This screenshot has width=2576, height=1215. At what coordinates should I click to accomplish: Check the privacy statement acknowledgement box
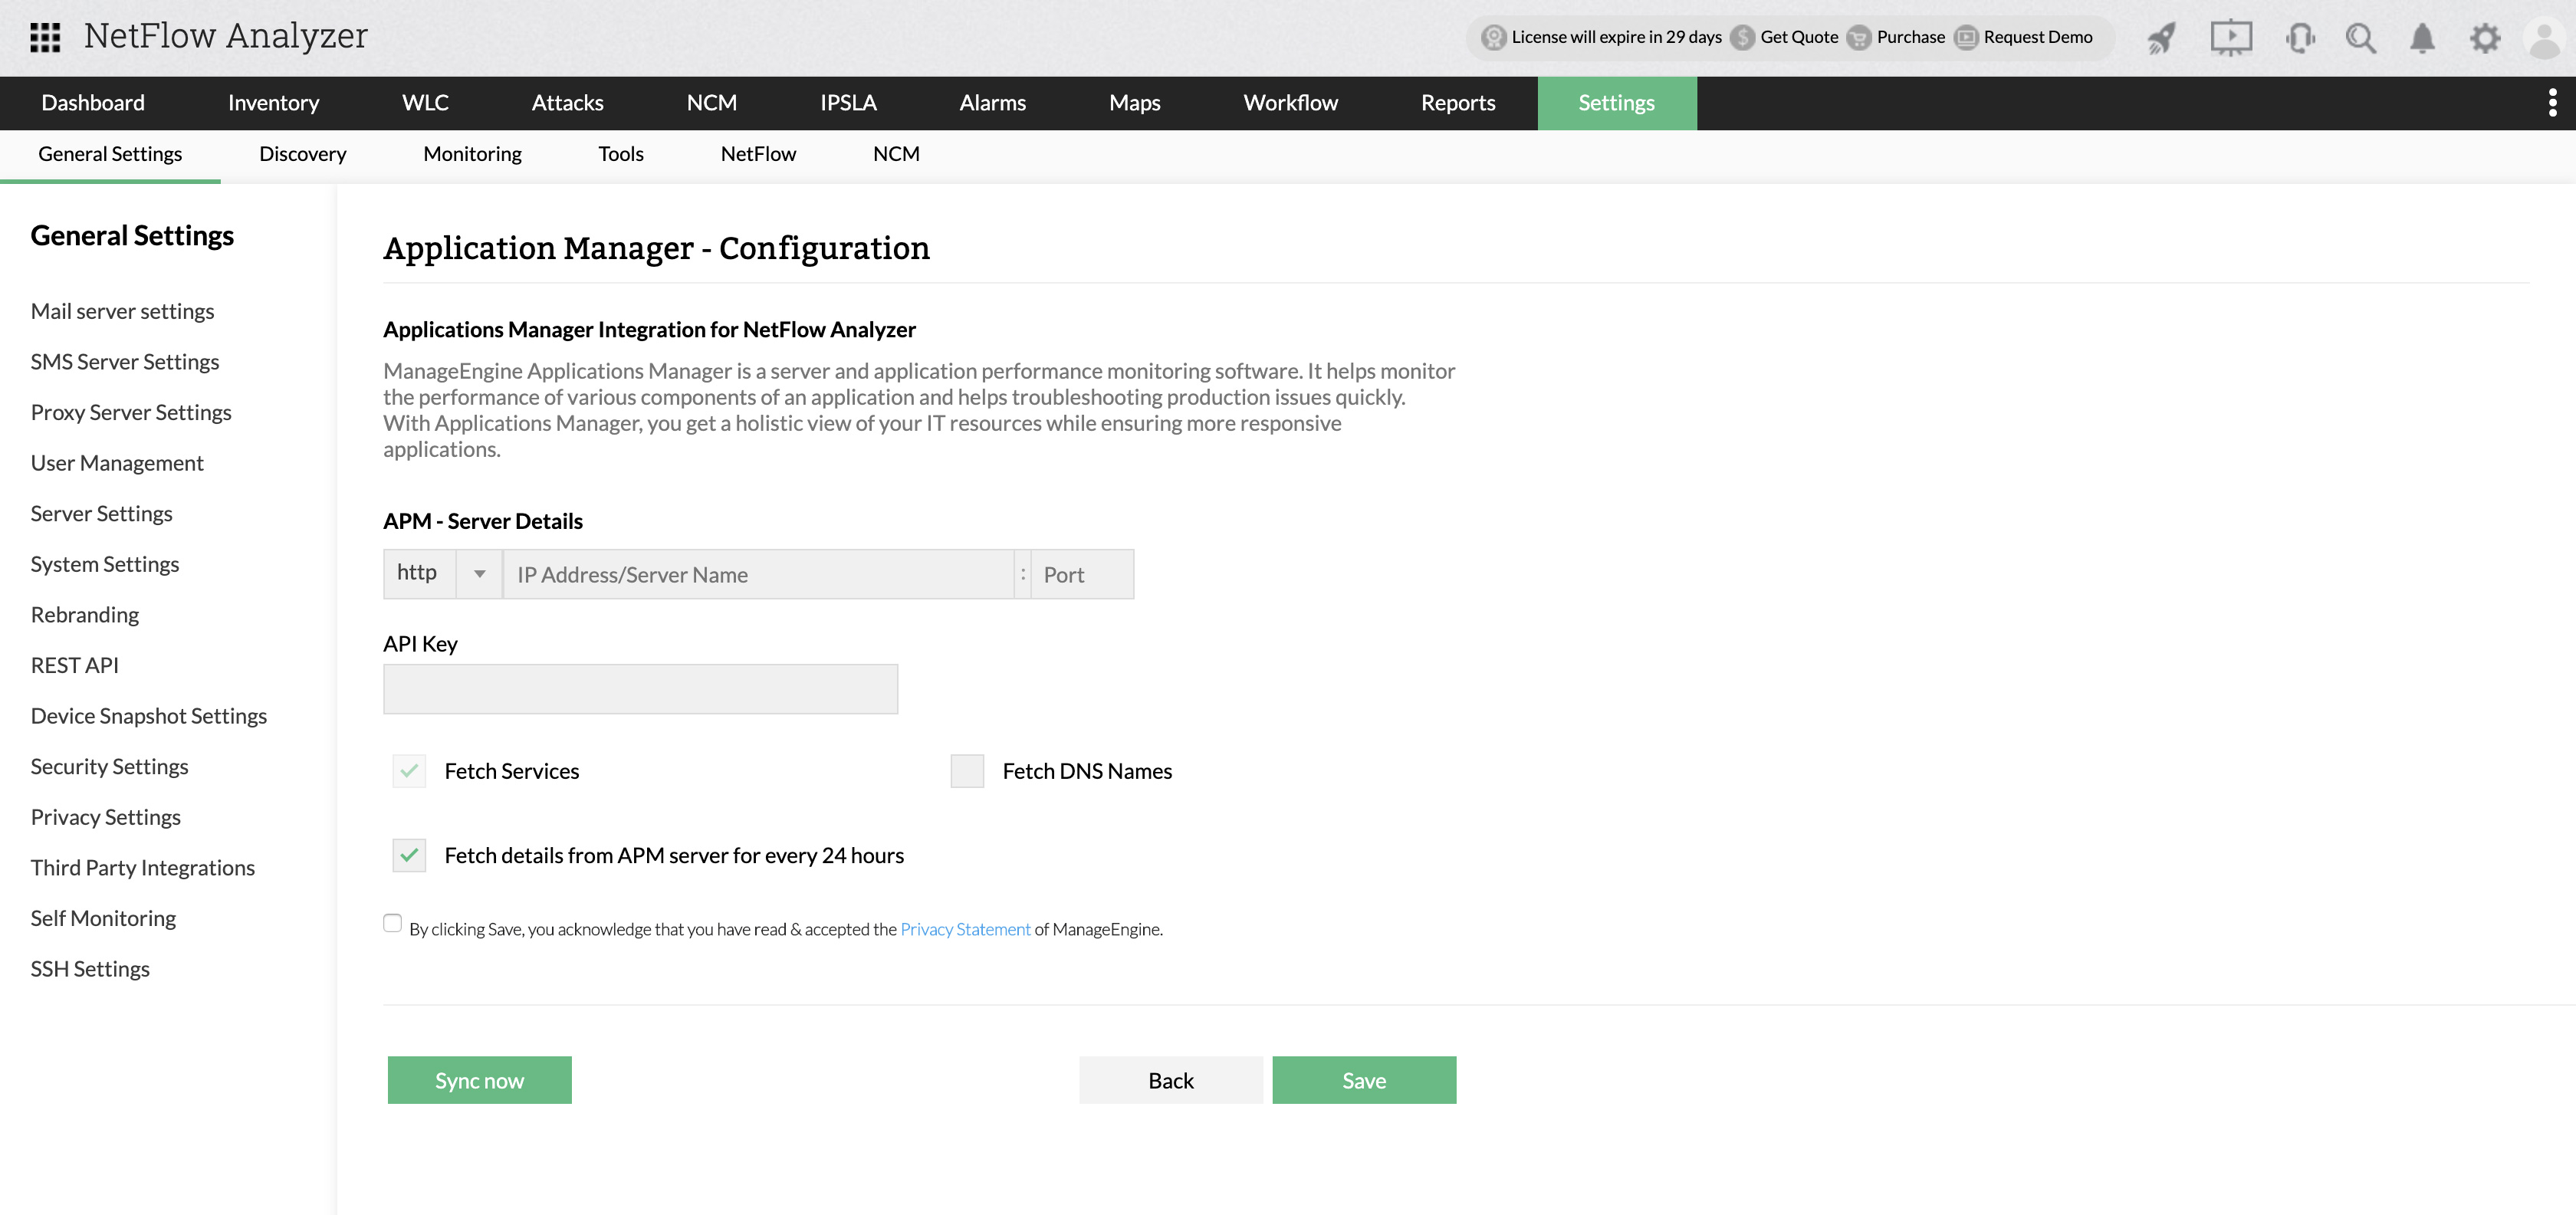tap(392, 923)
